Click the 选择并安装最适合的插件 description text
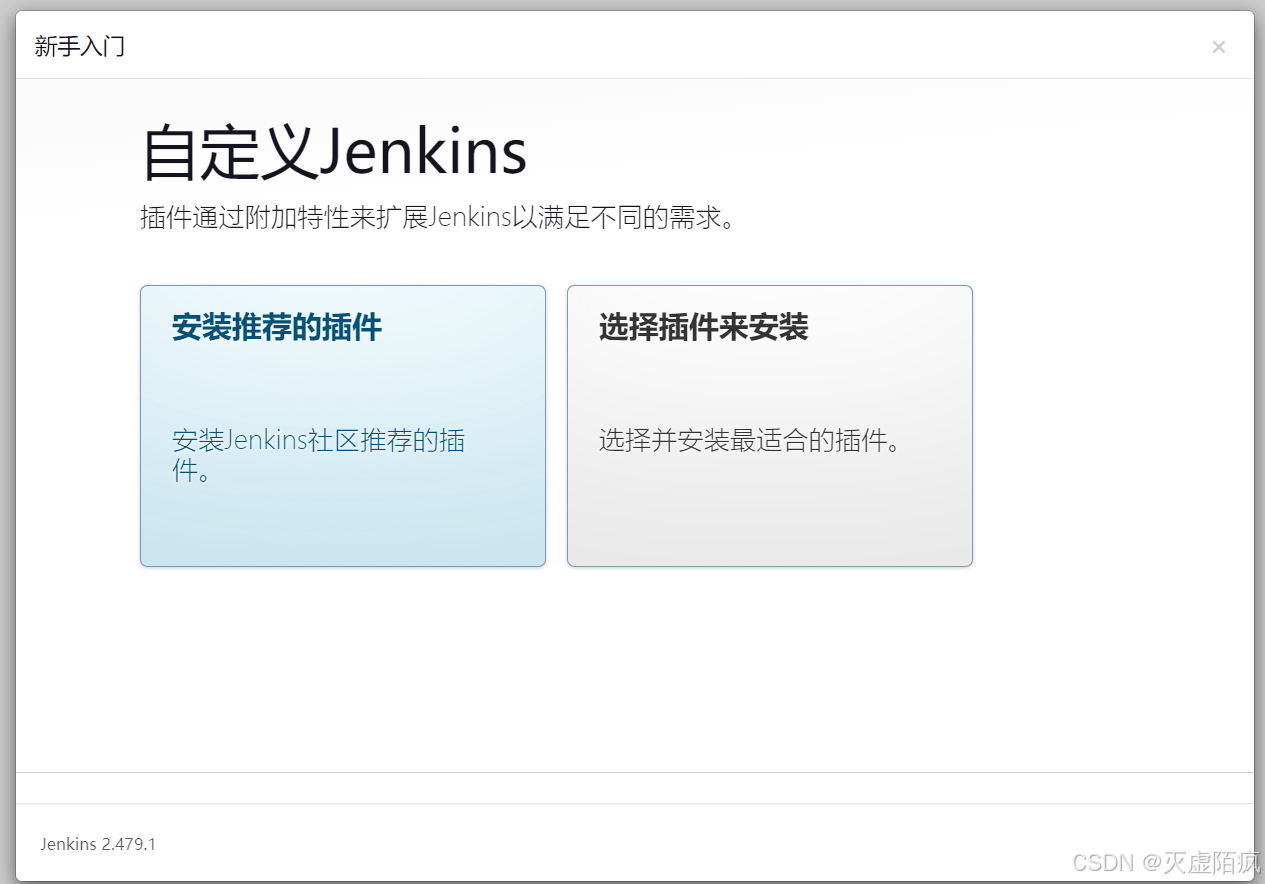The width and height of the screenshot is (1265, 884). pos(750,440)
